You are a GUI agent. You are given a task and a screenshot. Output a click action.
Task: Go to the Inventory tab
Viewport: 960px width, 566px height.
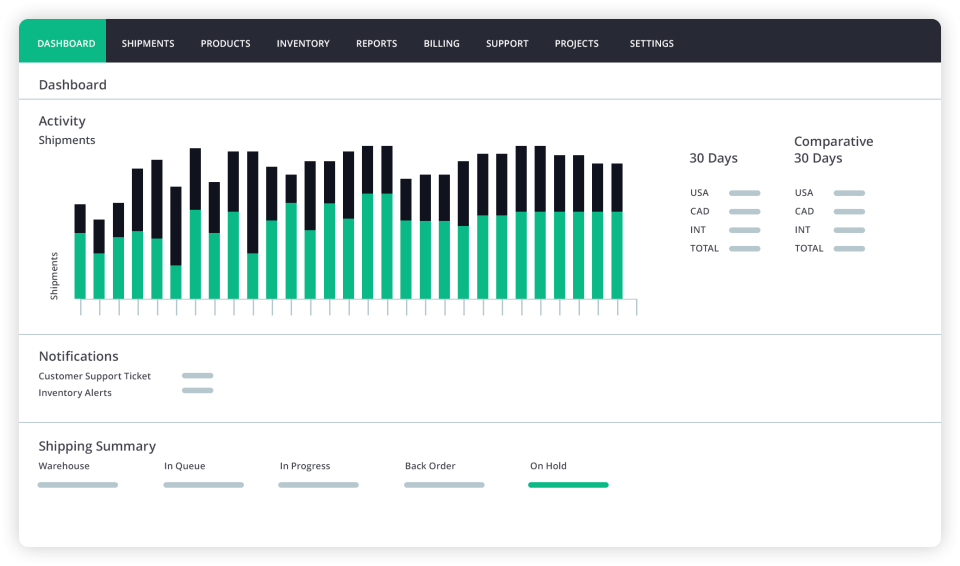pyautogui.click(x=303, y=43)
